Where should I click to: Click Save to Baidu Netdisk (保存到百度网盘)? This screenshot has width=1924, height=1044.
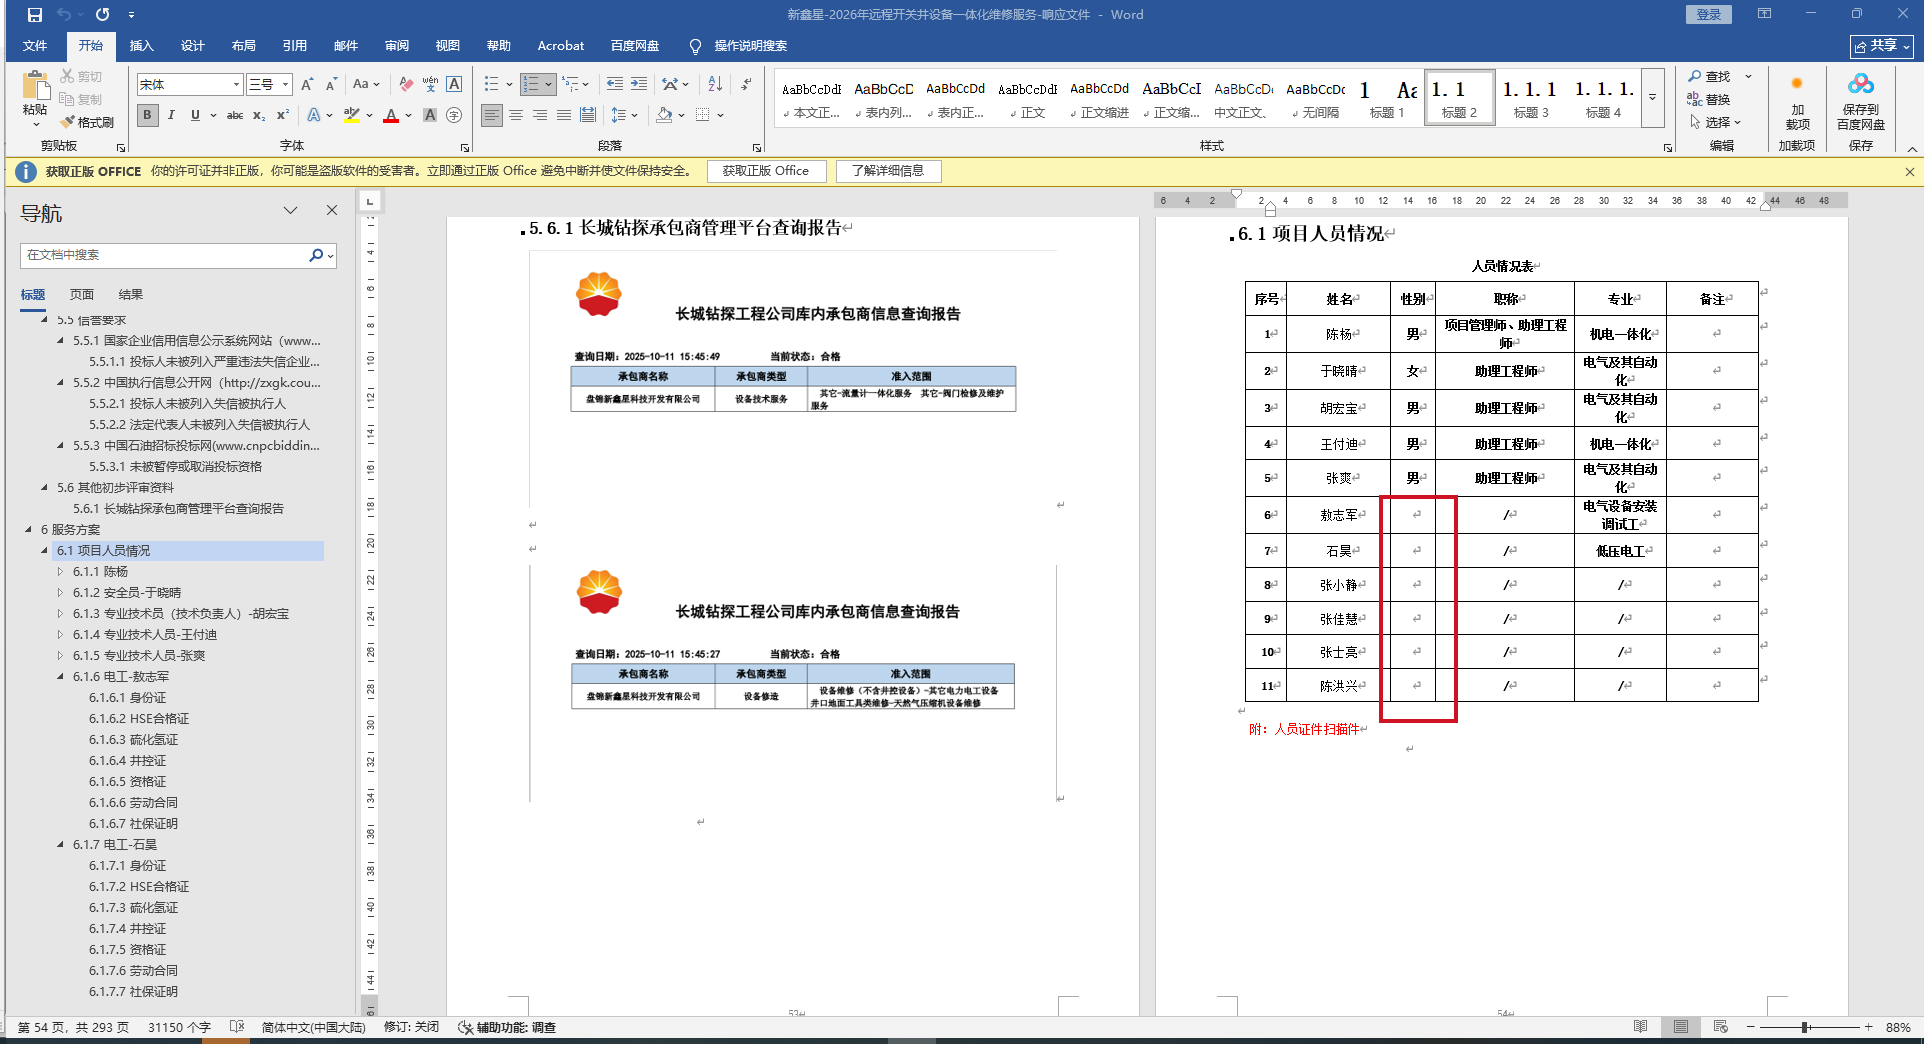1861,102
